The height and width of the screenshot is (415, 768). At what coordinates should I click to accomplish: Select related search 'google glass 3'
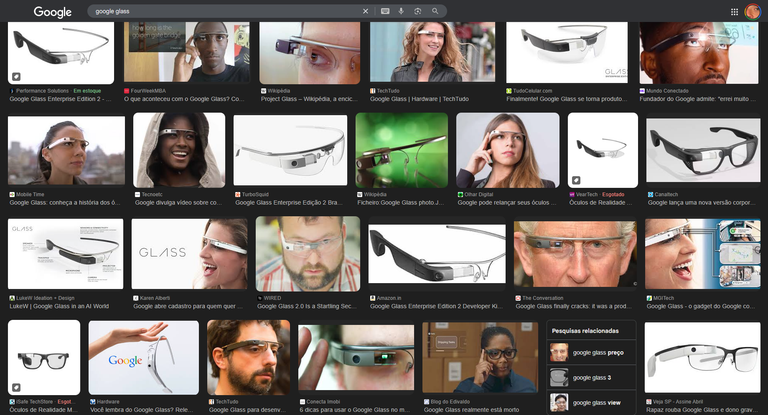pyautogui.click(x=591, y=377)
